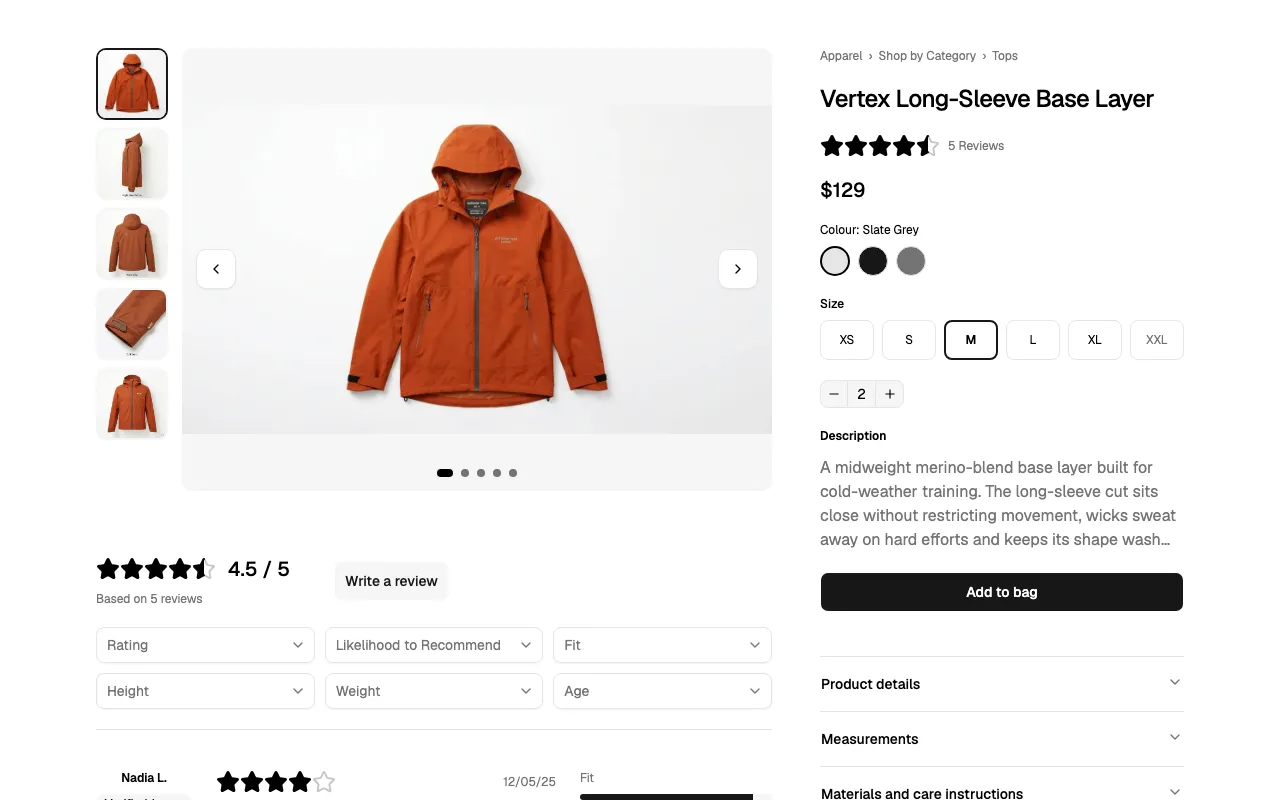Choose size XL option

pos(1095,340)
